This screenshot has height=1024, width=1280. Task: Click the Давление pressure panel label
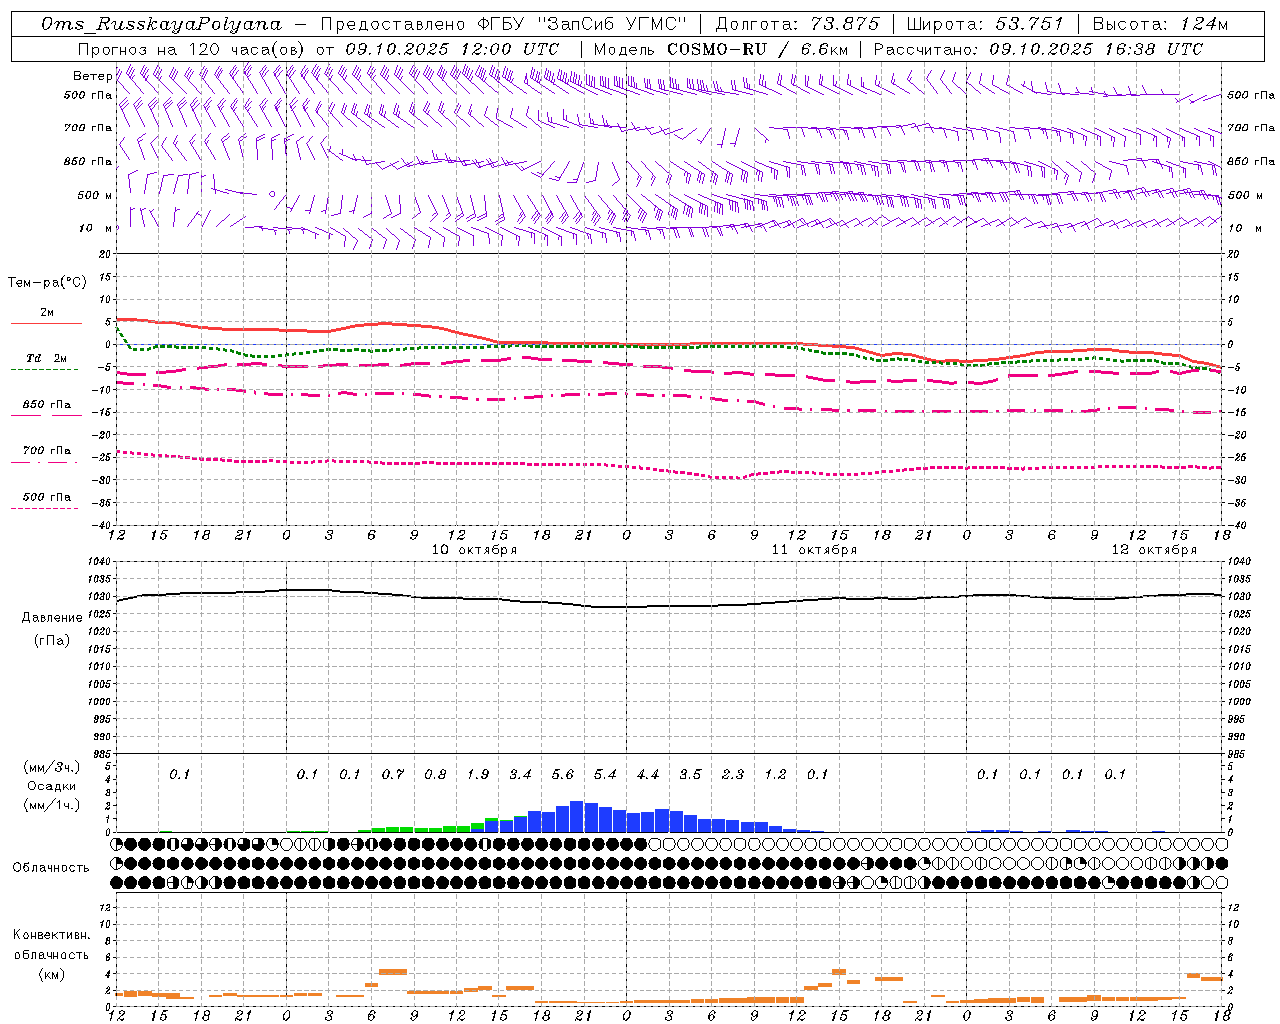click(52, 617)
